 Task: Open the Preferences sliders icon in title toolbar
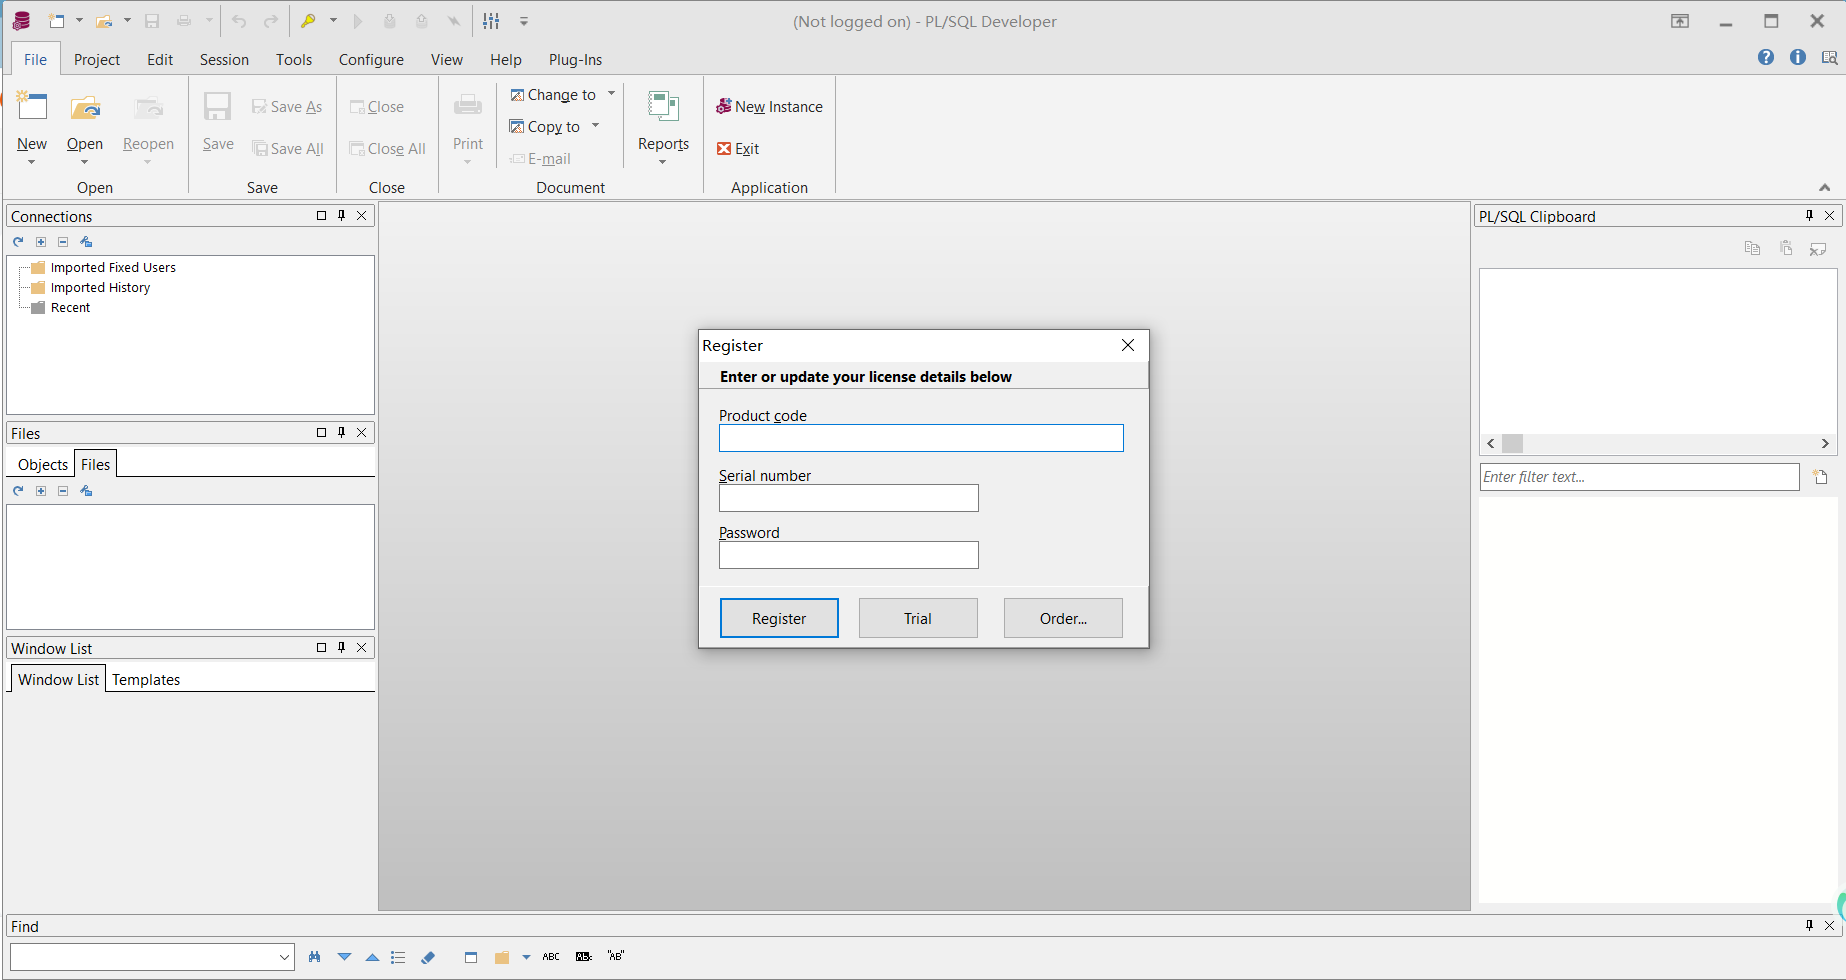click(x=491, y=21)
